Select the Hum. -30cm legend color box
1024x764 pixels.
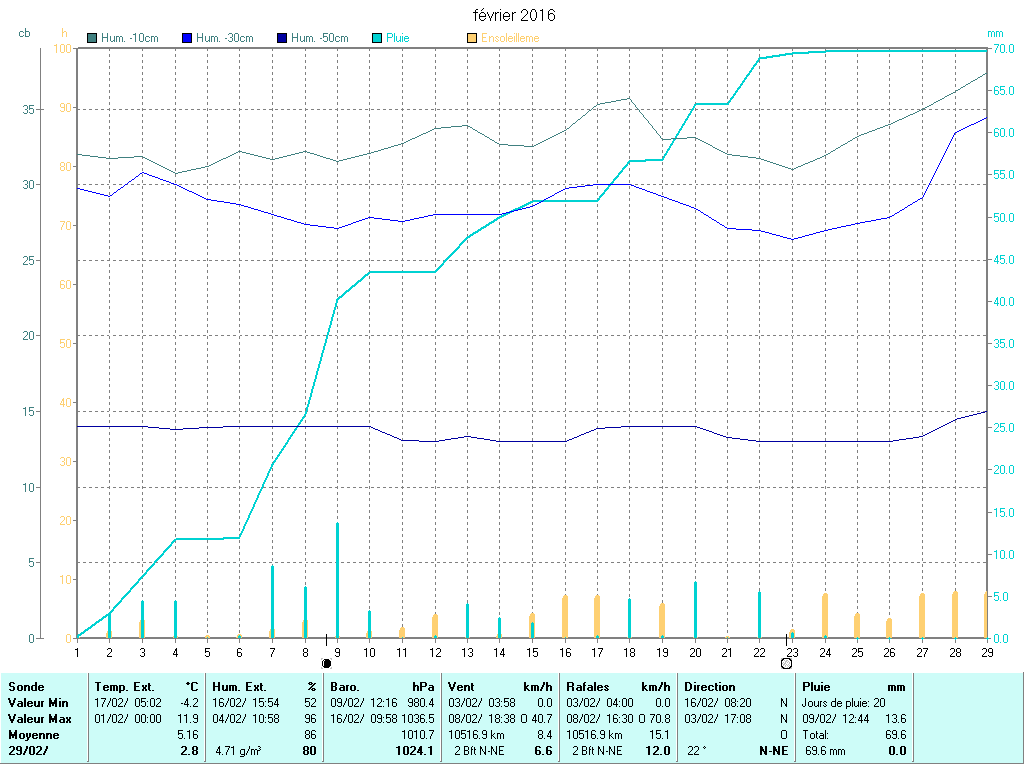[187, 38]
